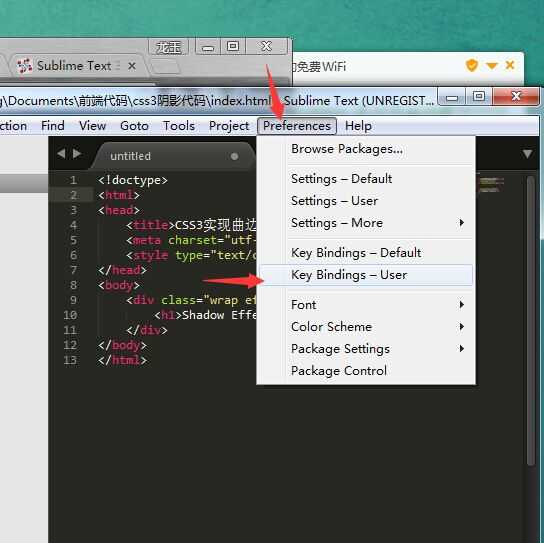This screenshot has width=544, height=543.
Task: Open the tab list dropdown triangle in editor
Action: (x=527, y=154)
